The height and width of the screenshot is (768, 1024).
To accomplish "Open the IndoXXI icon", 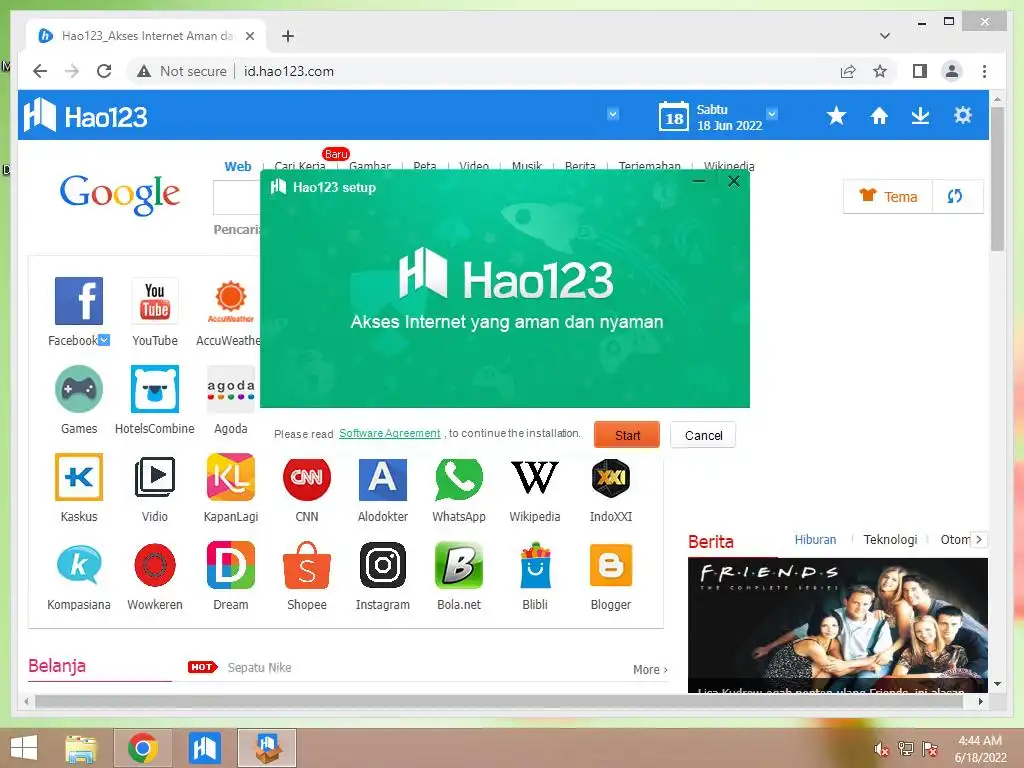I will [611, 478].
